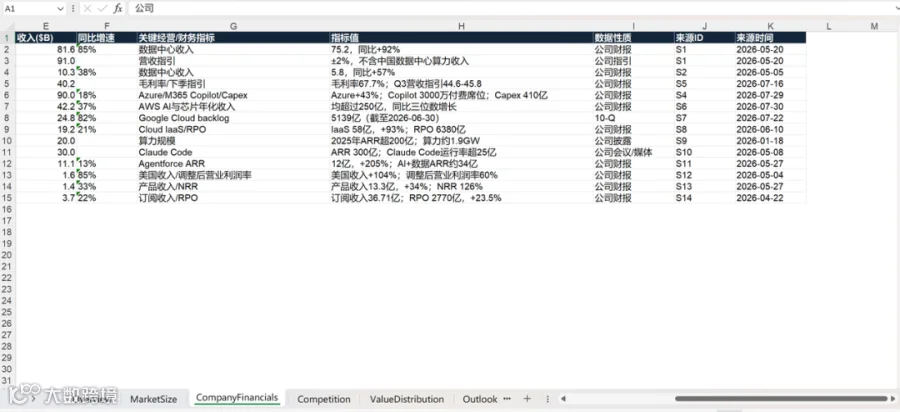
Task: Click the 数据性质 header cell
Action: coord(634,38)
